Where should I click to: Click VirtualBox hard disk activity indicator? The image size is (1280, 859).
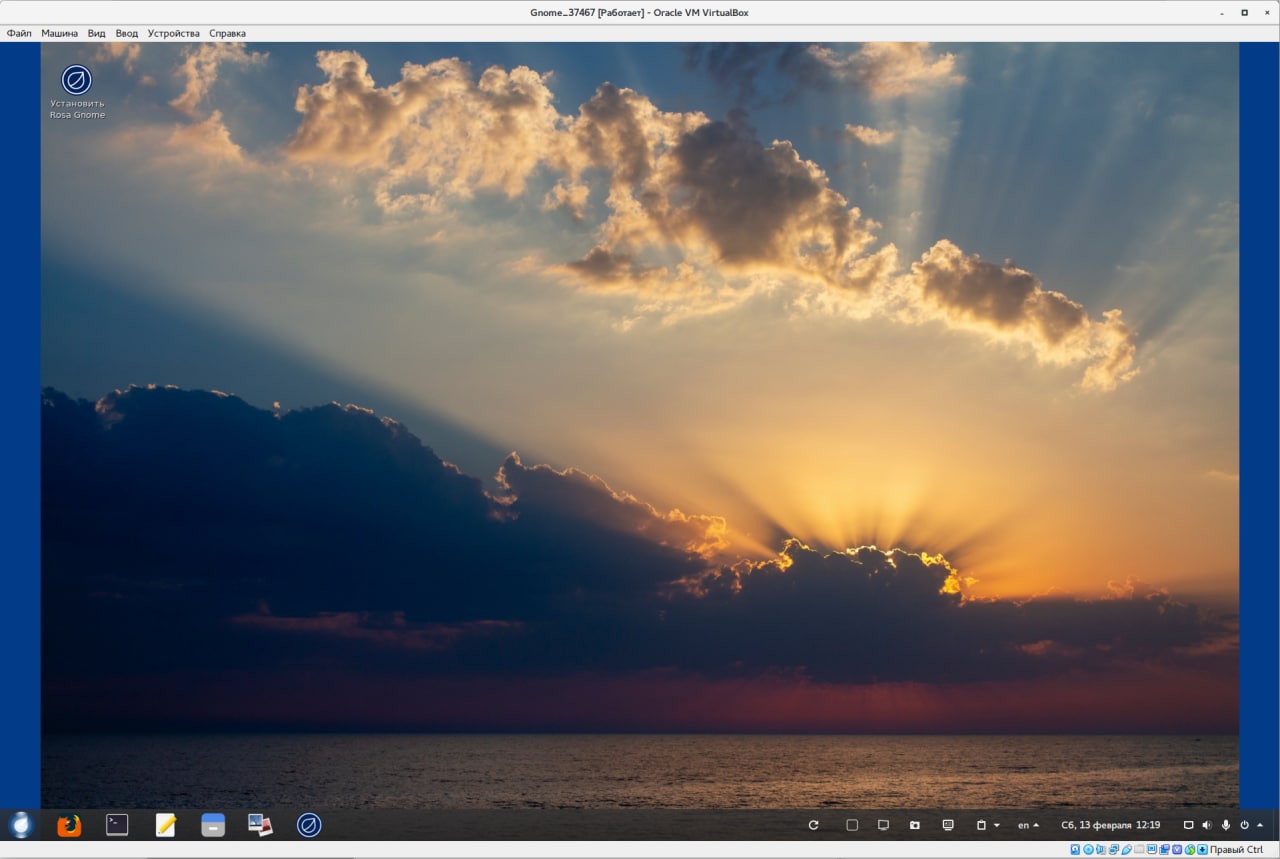[1075, 849]
